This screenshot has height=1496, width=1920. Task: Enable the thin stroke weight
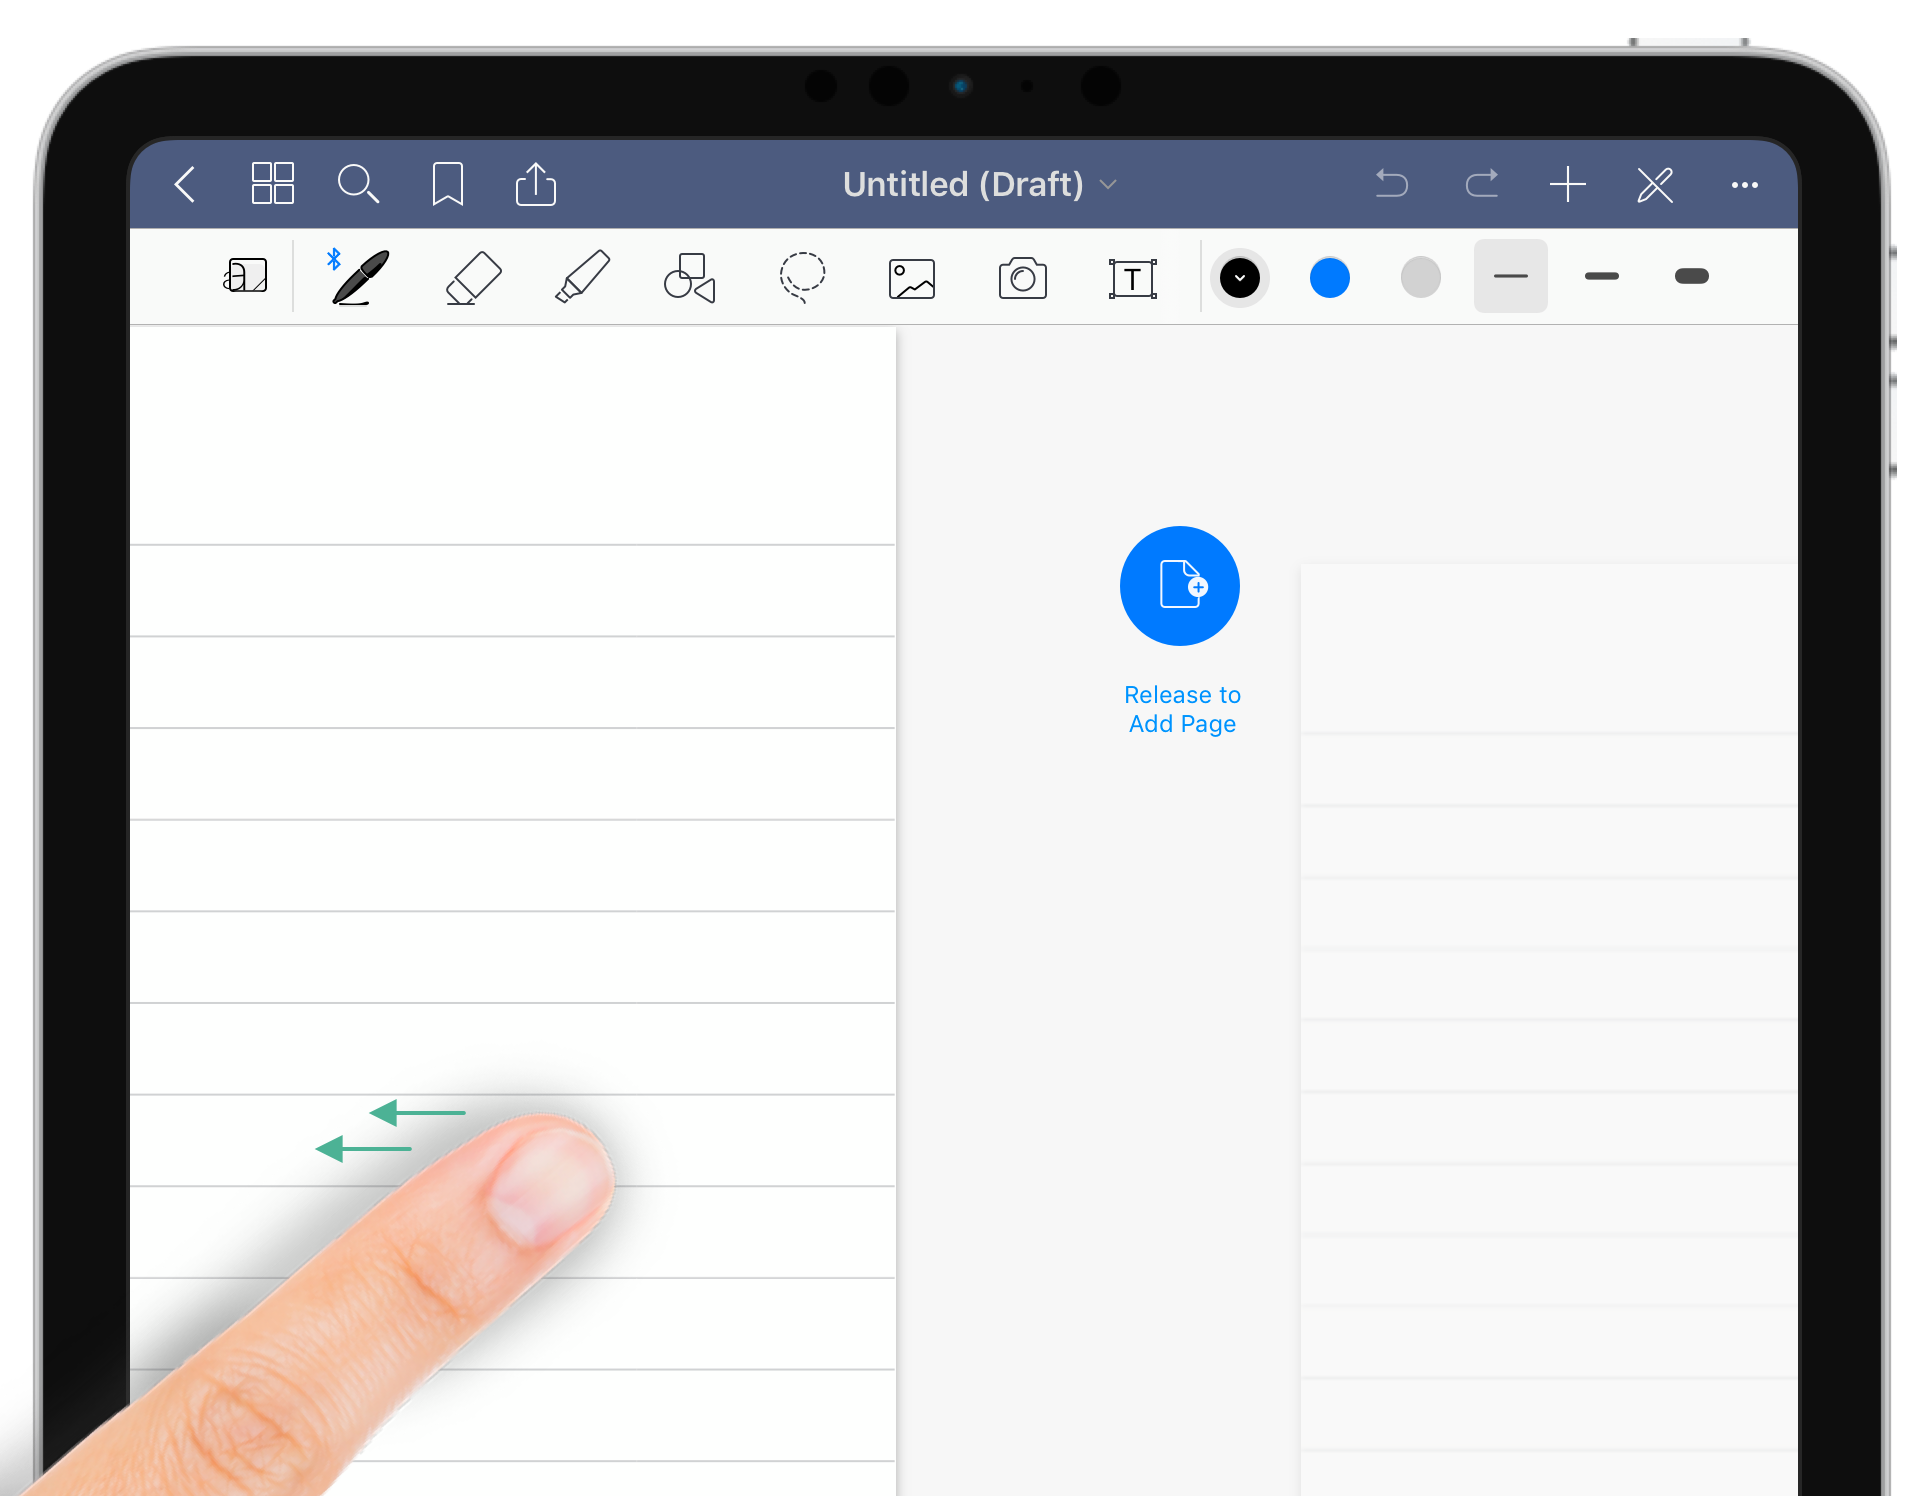(1510, 279)
